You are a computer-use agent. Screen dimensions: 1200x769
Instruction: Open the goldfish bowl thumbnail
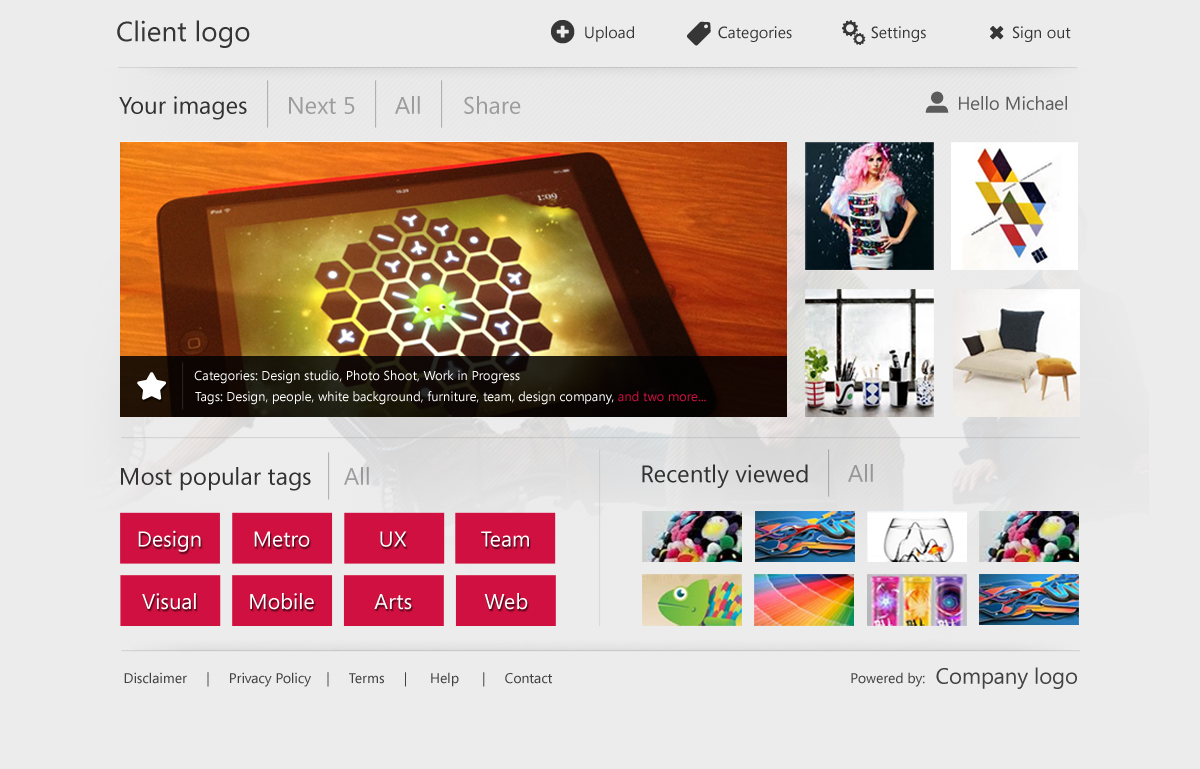[x=917, y=537]
